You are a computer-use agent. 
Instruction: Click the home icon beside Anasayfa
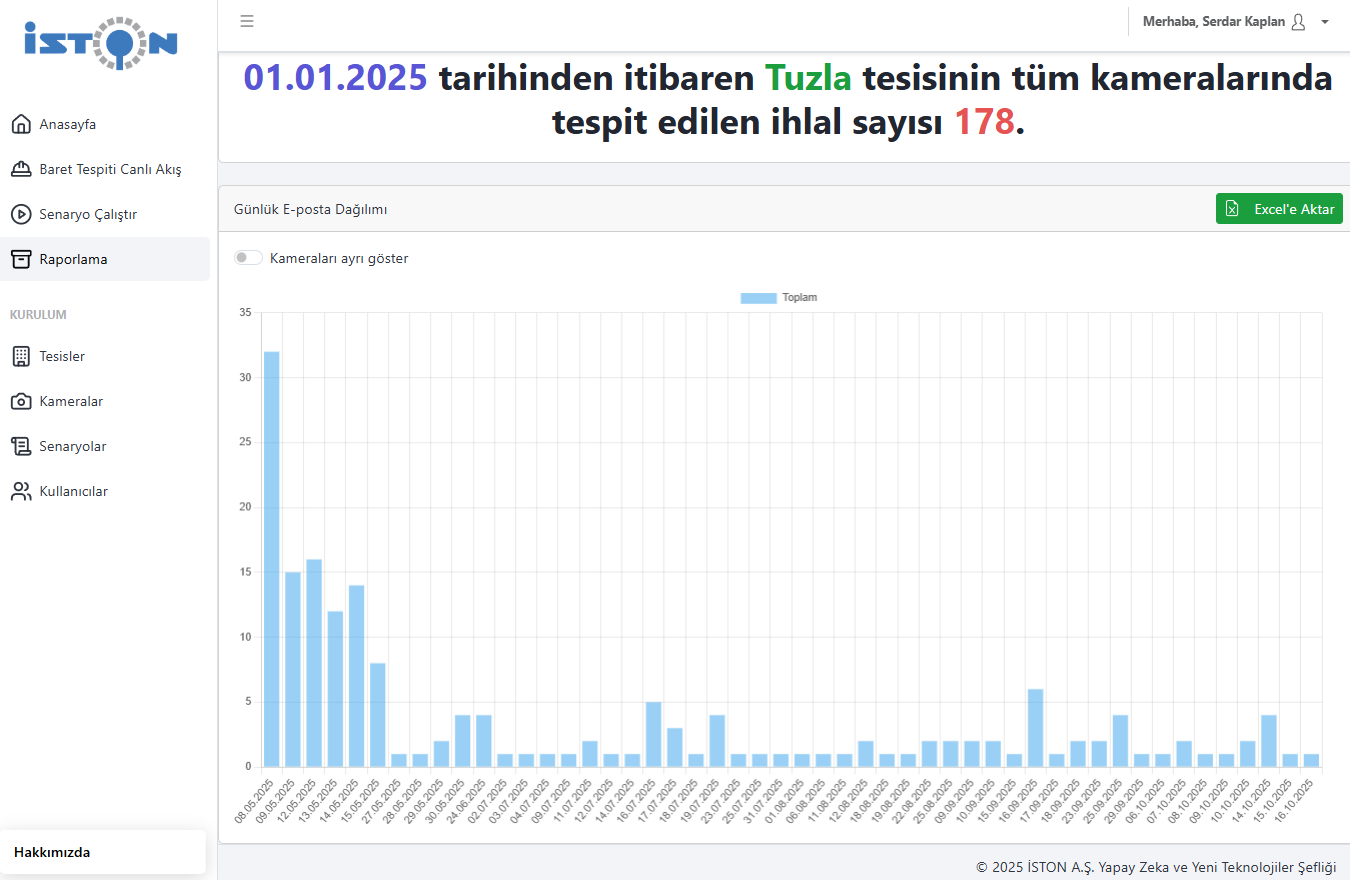(x=21, y=125)
